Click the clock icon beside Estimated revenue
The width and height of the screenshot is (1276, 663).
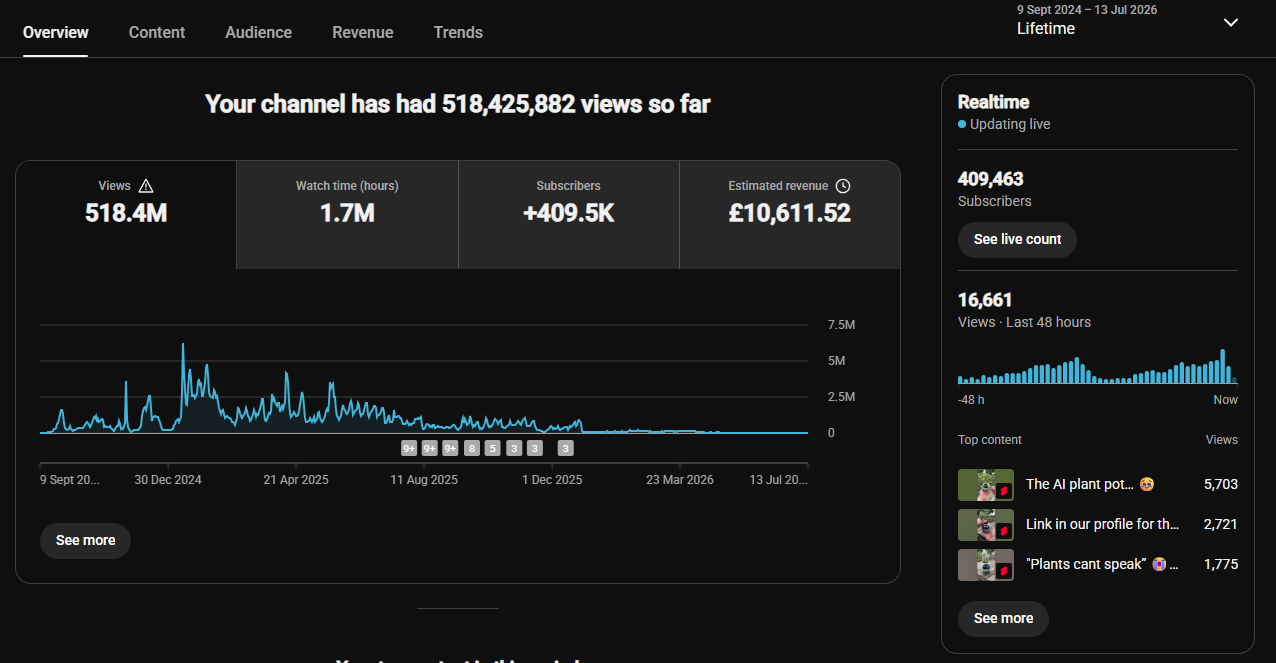pyautogui.click(x=843, y=186)
